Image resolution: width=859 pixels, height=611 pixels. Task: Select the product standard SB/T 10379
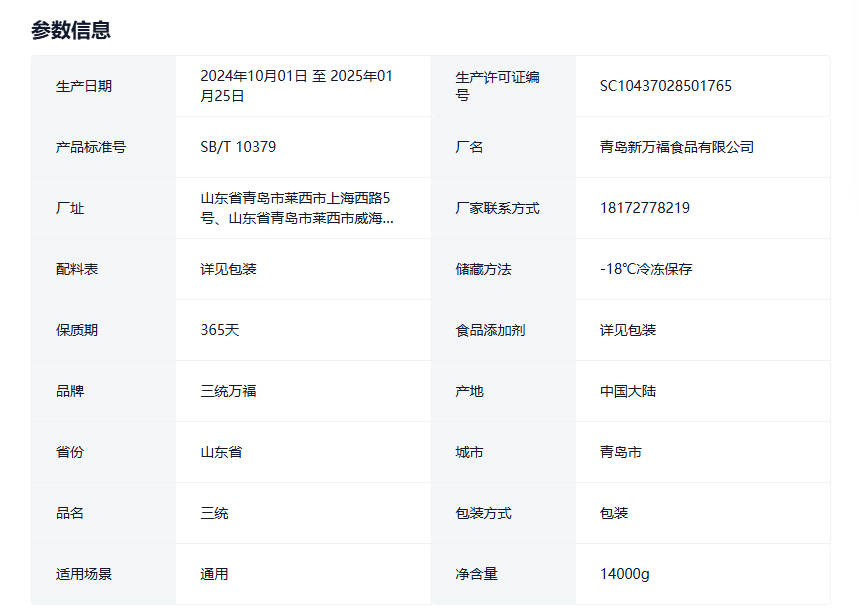pos(238,147)
